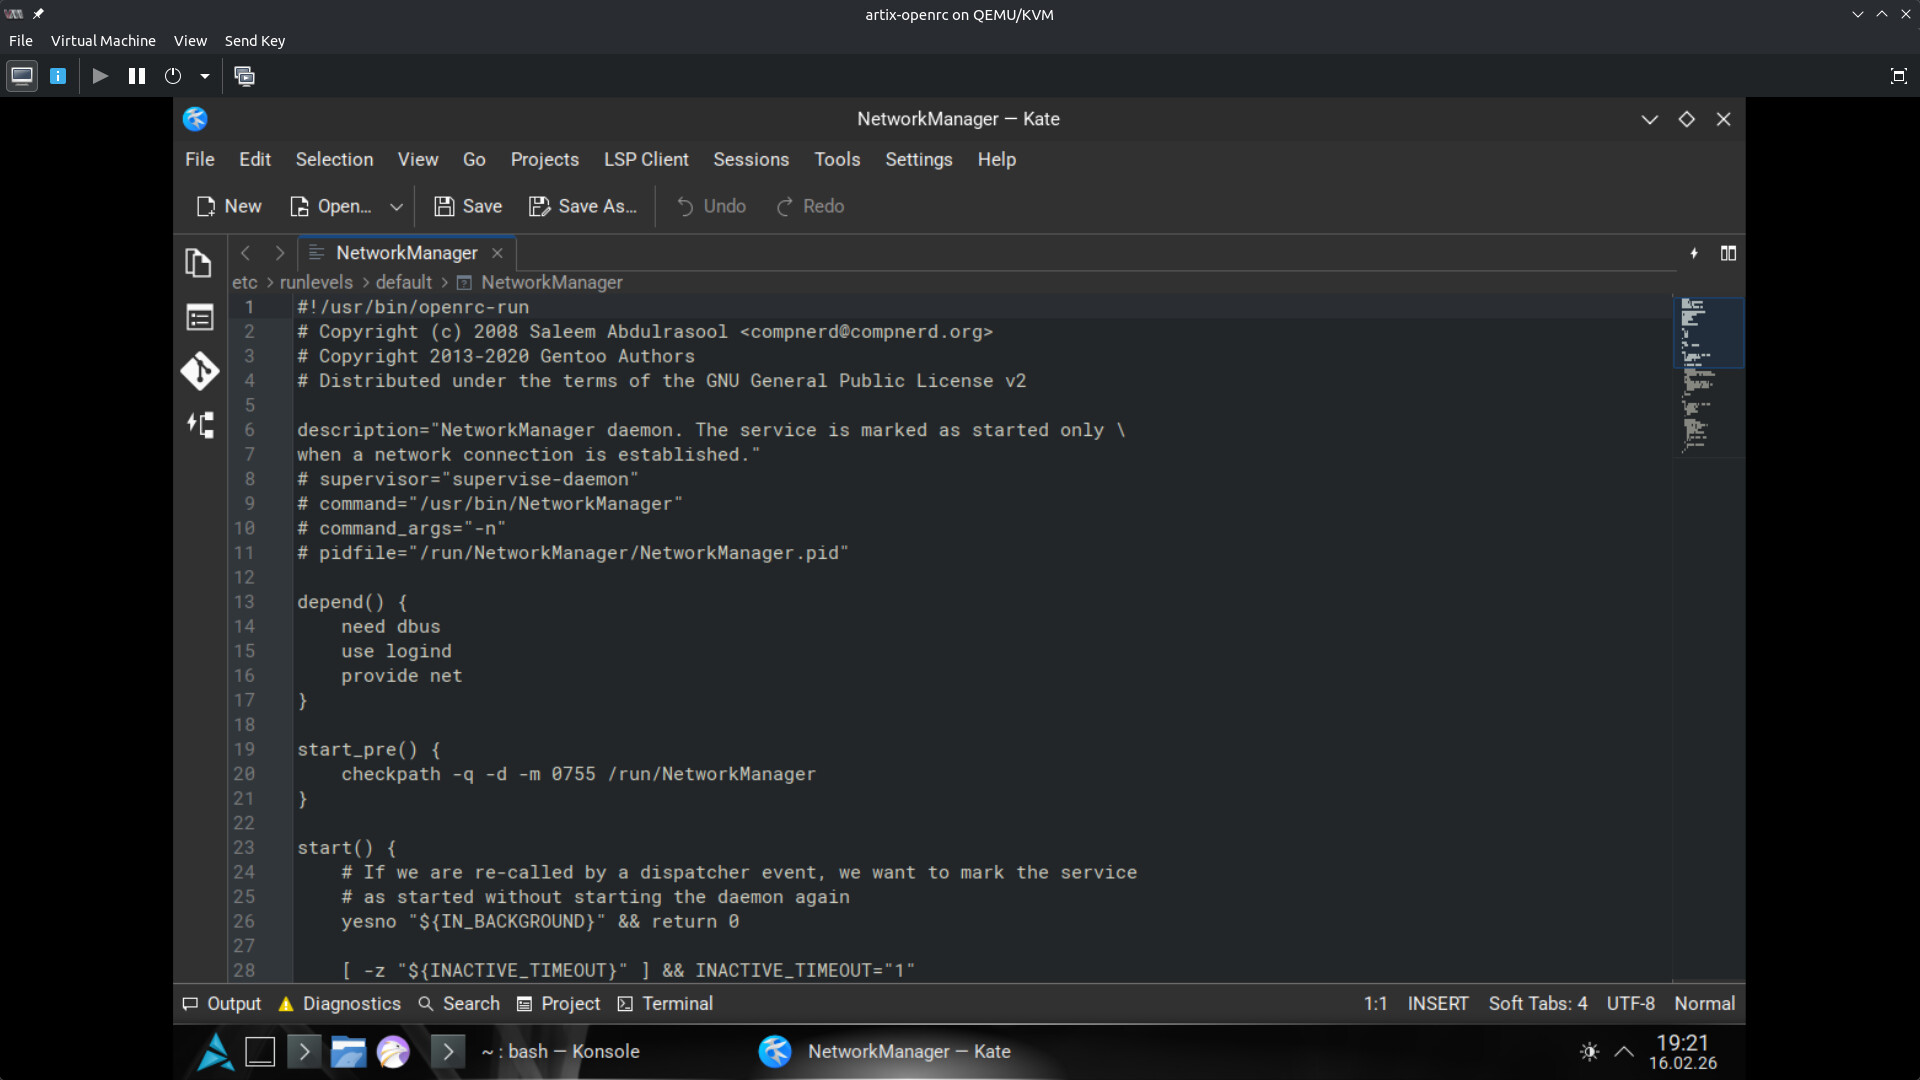Open the Git sidebar panel icon

(x=199, y=371)
